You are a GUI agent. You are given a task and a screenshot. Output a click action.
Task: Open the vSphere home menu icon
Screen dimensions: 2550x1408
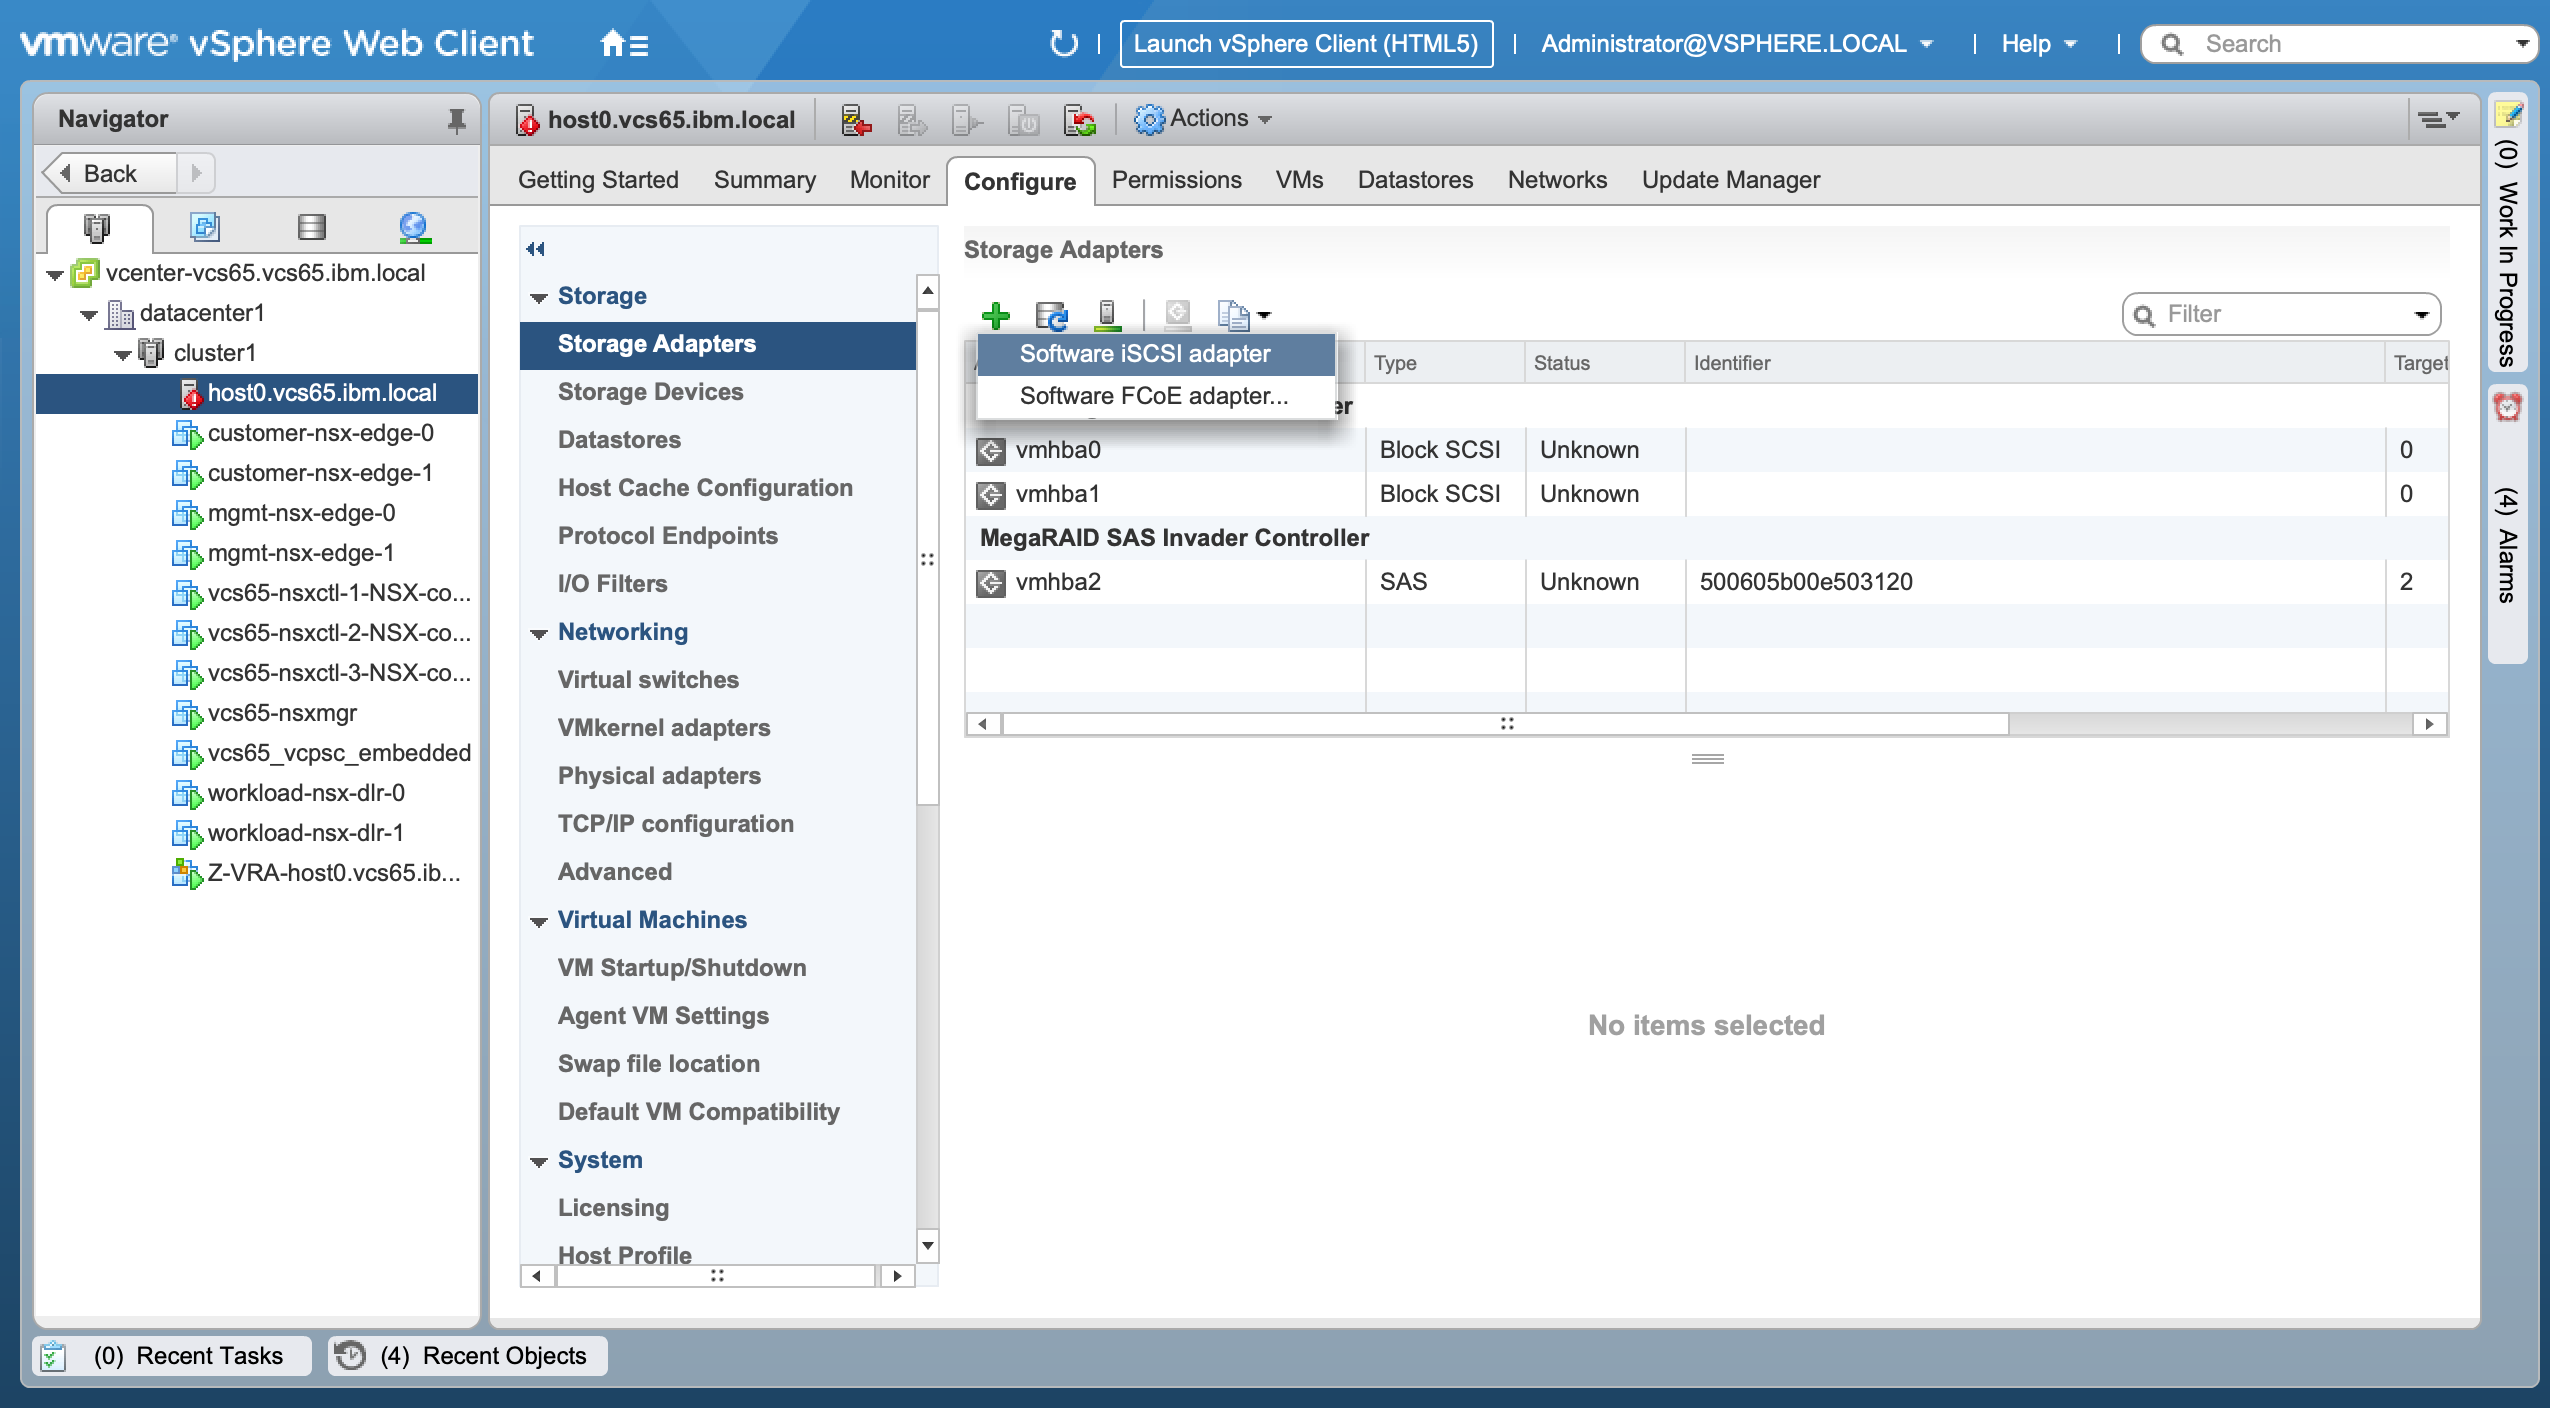click(624, 44)
